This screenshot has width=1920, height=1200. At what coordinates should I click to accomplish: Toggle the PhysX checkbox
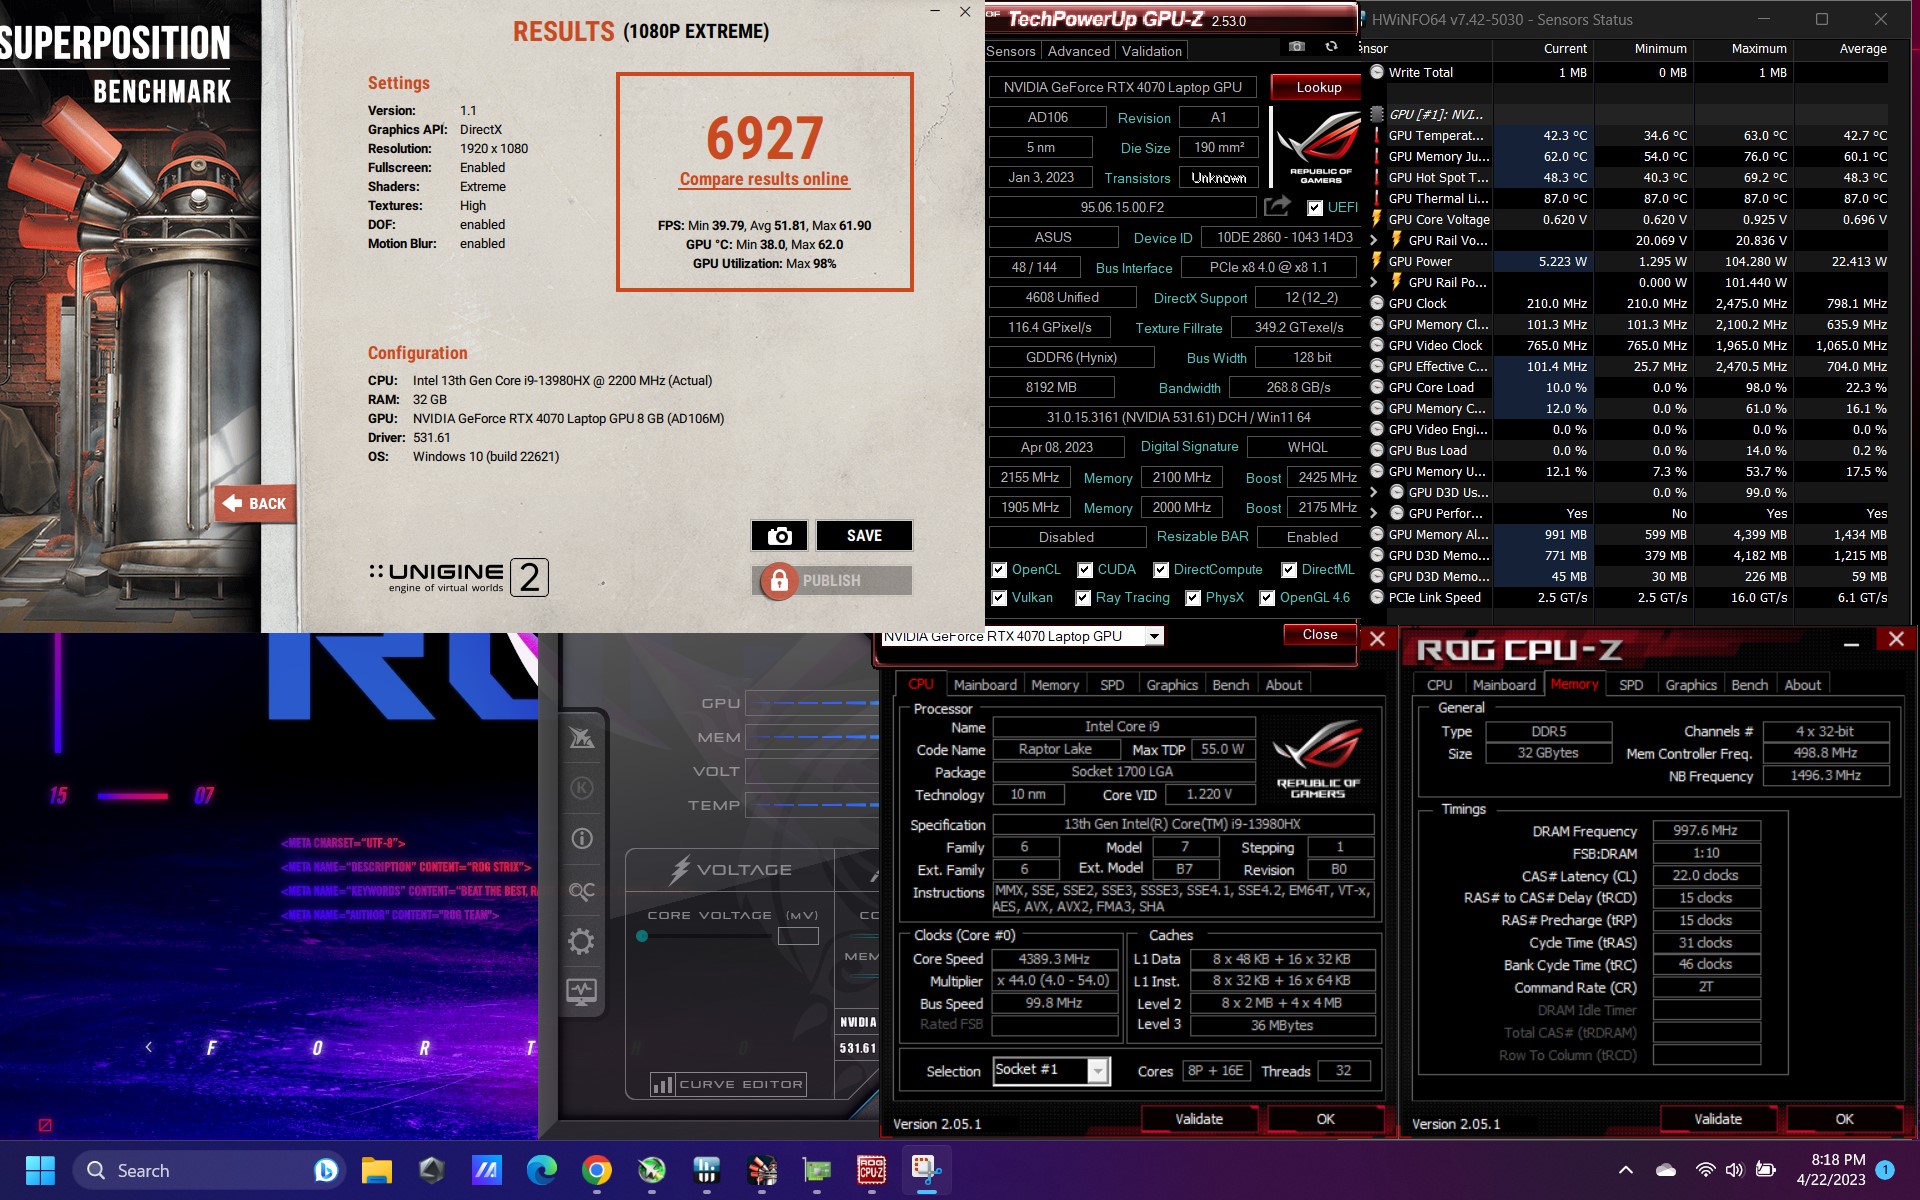click(1193, 598)
